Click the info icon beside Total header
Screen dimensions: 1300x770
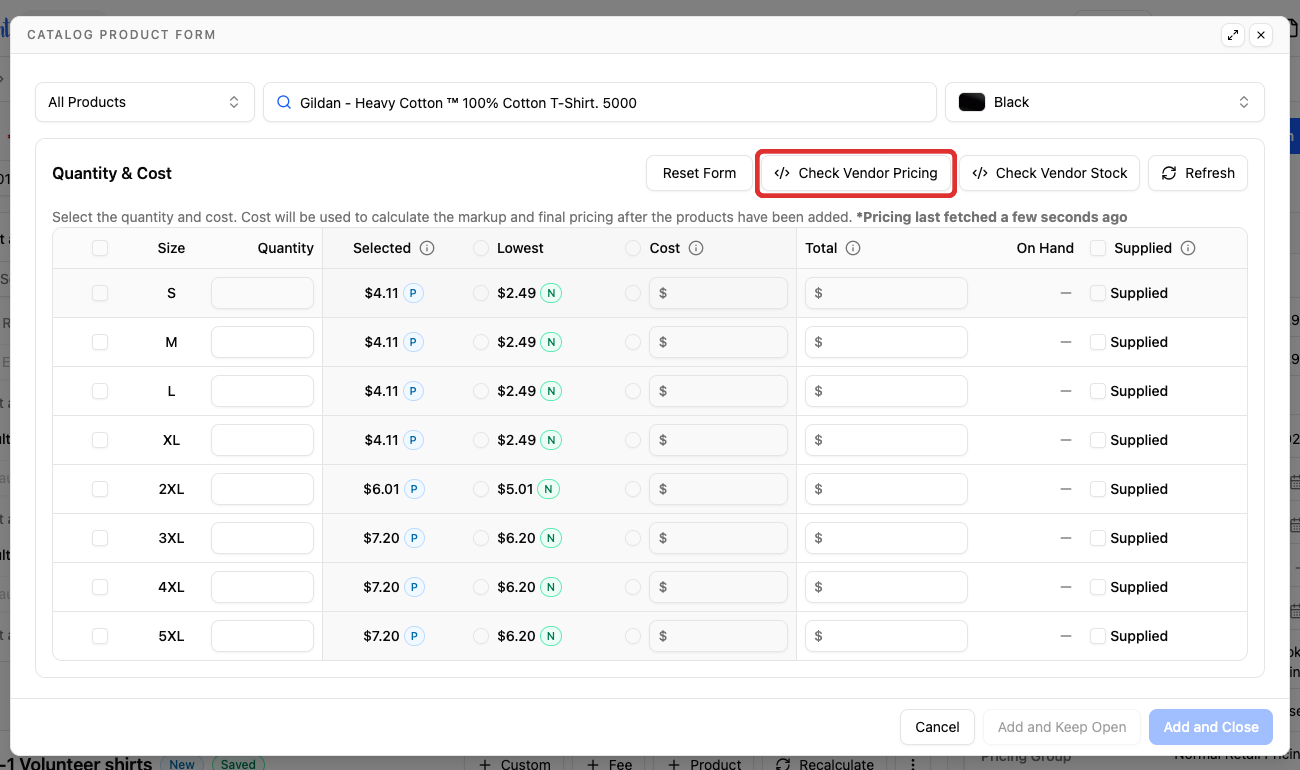pyautogui.click(x=853, y=248)
